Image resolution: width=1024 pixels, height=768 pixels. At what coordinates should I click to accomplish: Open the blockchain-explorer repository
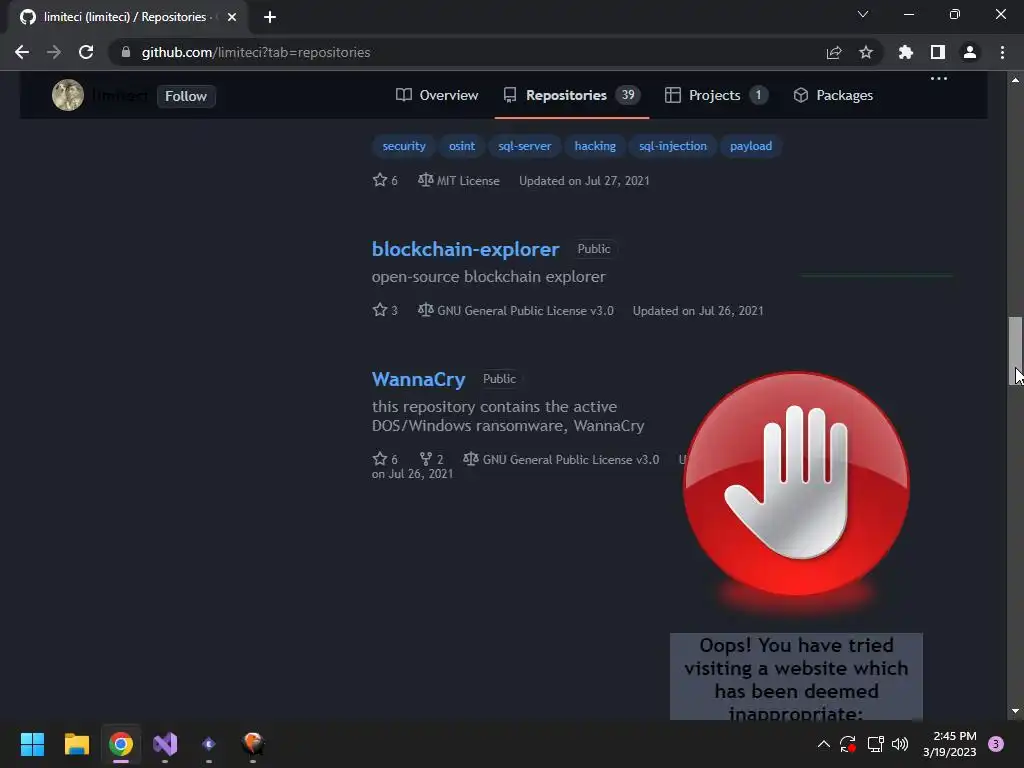(x=466, y=249)
